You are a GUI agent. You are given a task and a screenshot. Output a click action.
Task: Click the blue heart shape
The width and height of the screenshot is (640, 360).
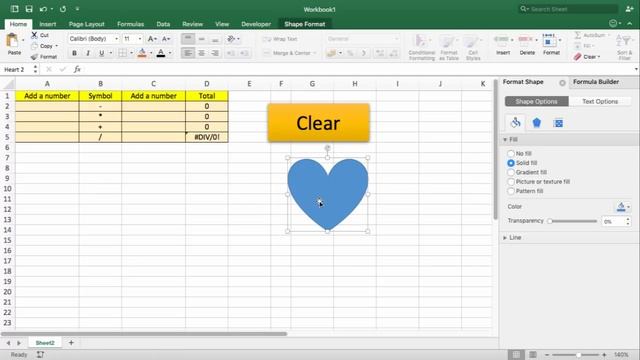coord(328,195)
